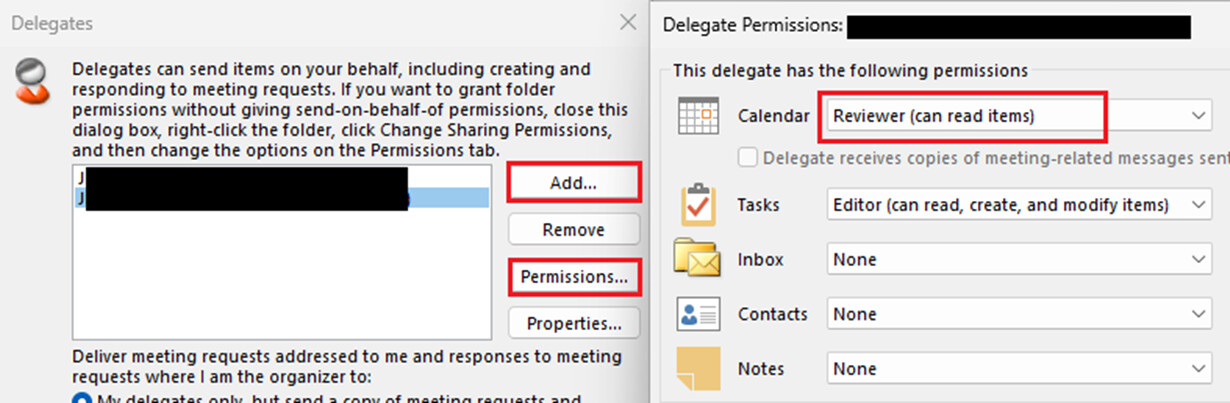The height and width of the screenshot is (403, 1230).
Task: Click the delegate person icon
Action: (x=34, y=81)
